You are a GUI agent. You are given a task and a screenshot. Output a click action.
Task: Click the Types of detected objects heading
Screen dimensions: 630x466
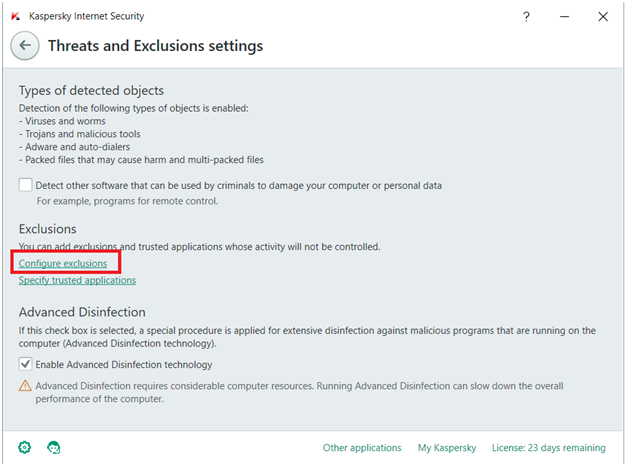91,91
